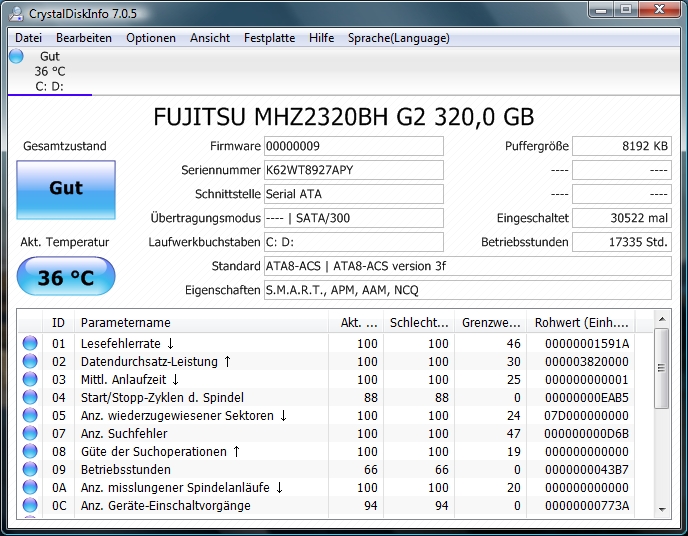Screen dimensions: 688x536
Task: Click the Laufwerkbuchstaben field C: D:
Action: [x=354, y=242]
